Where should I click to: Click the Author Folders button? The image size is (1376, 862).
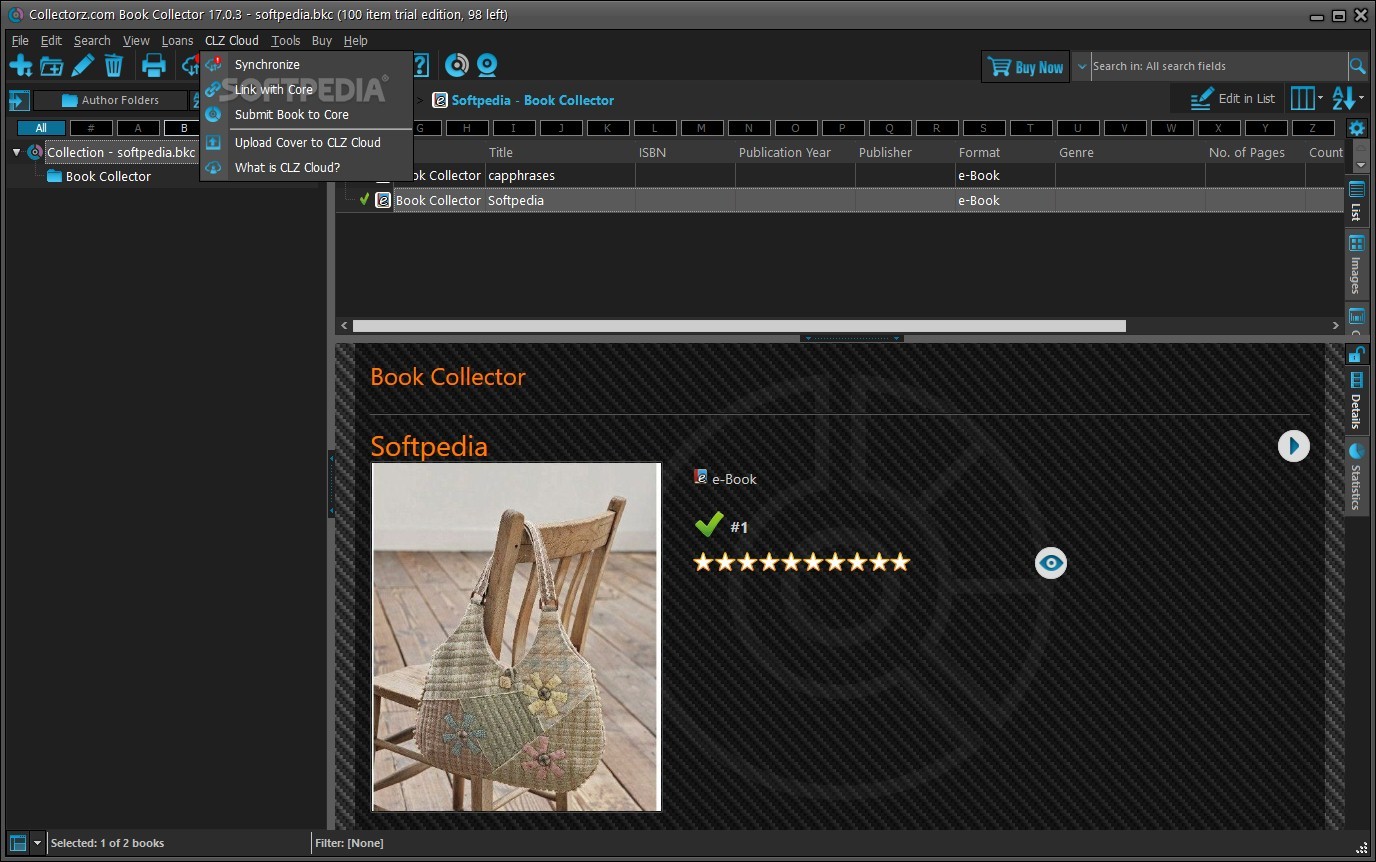(110, 100)
